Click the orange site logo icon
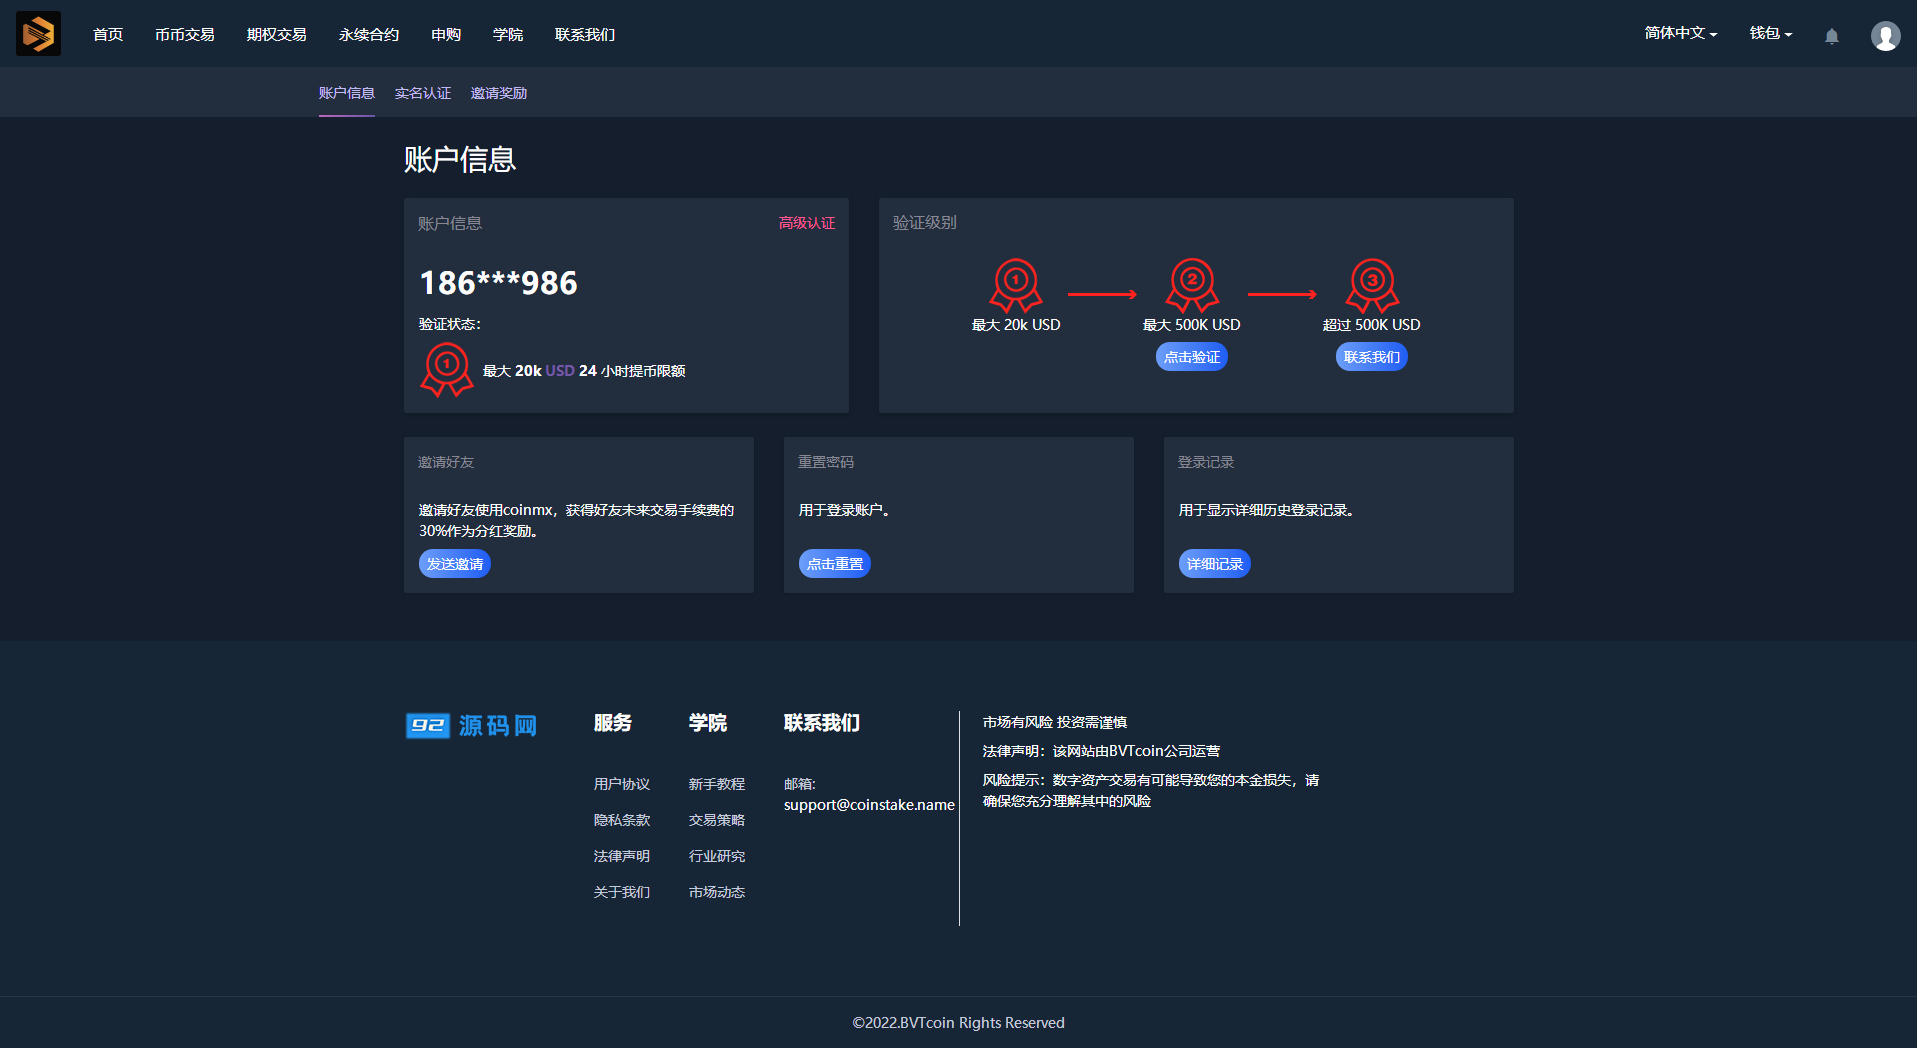1917x1048 pixels. click(38, 34)
